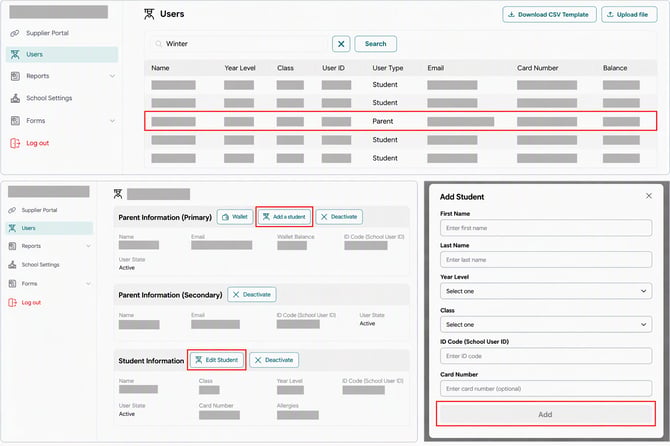Deactivate the primary parent
This screenshot has width=670, height=446.
(339, 217)
